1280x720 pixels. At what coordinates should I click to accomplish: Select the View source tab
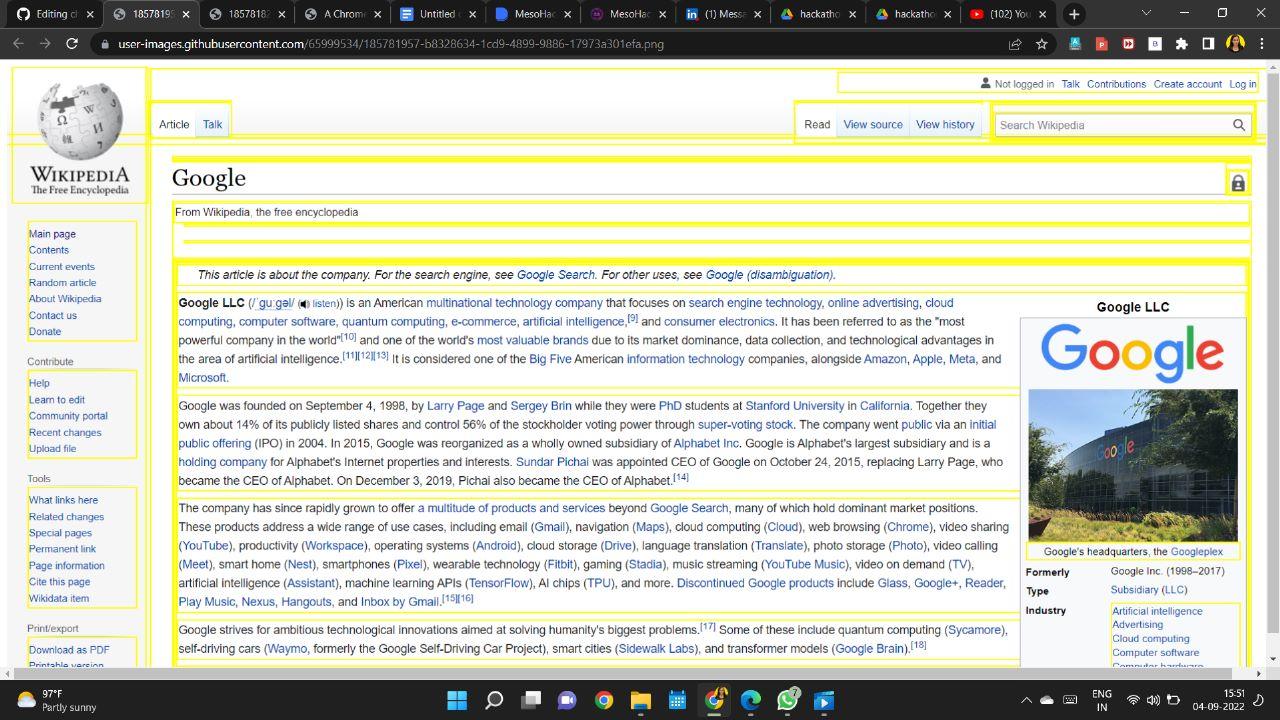pos(873,125)
